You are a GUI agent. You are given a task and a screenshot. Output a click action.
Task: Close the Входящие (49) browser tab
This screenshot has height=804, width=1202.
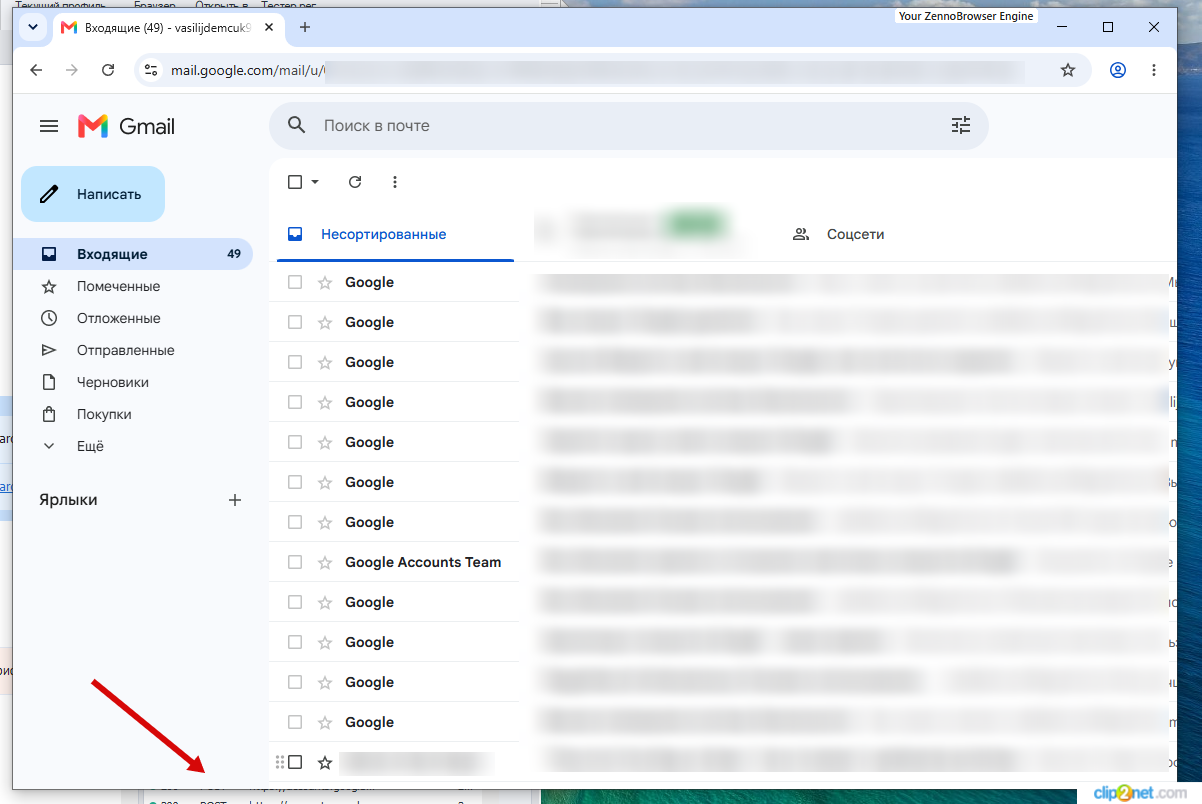267,27
